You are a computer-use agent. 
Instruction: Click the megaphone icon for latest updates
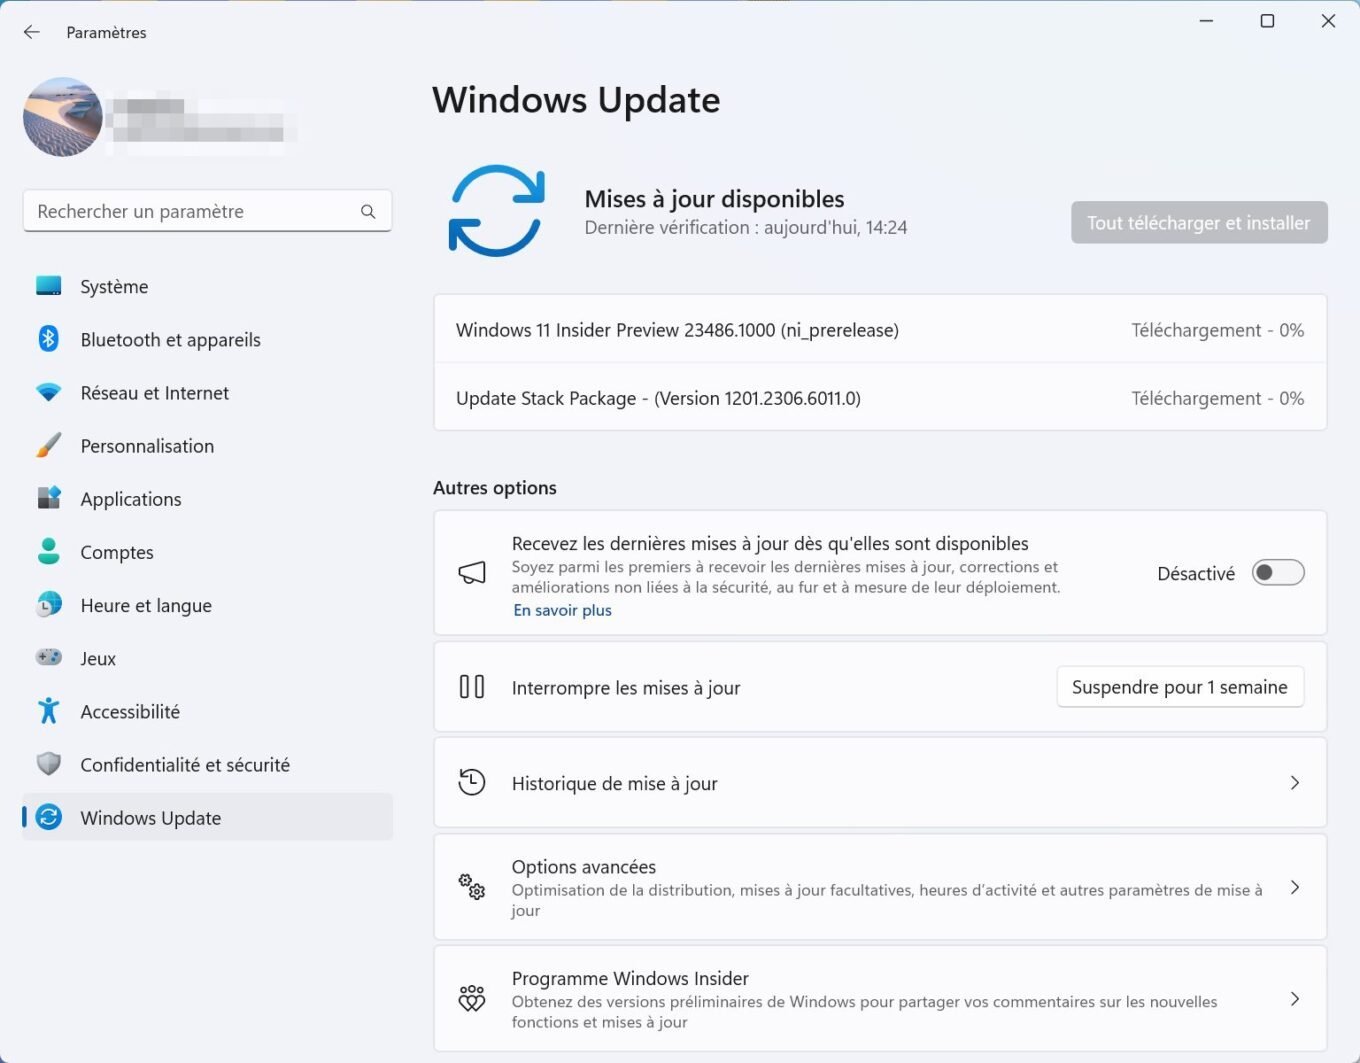click(472, 573)
